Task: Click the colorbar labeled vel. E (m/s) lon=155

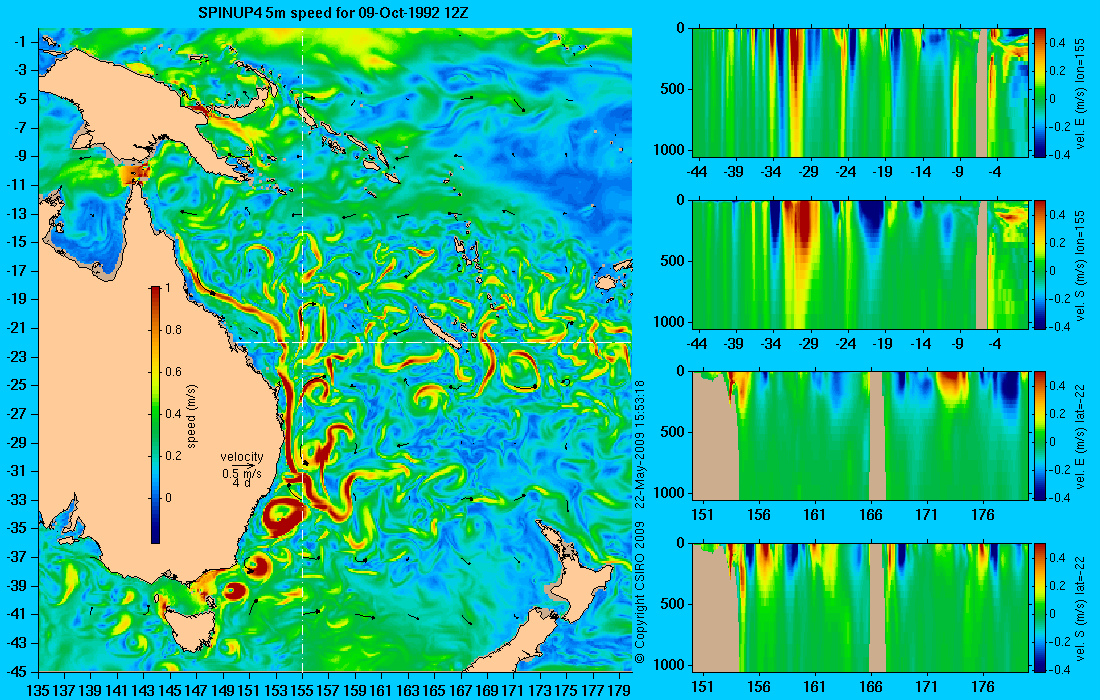Action: point(1040,92)
